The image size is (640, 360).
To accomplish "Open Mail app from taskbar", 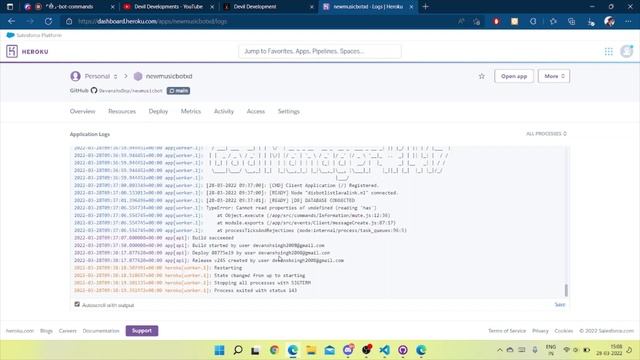I will [x=329, y=350].
